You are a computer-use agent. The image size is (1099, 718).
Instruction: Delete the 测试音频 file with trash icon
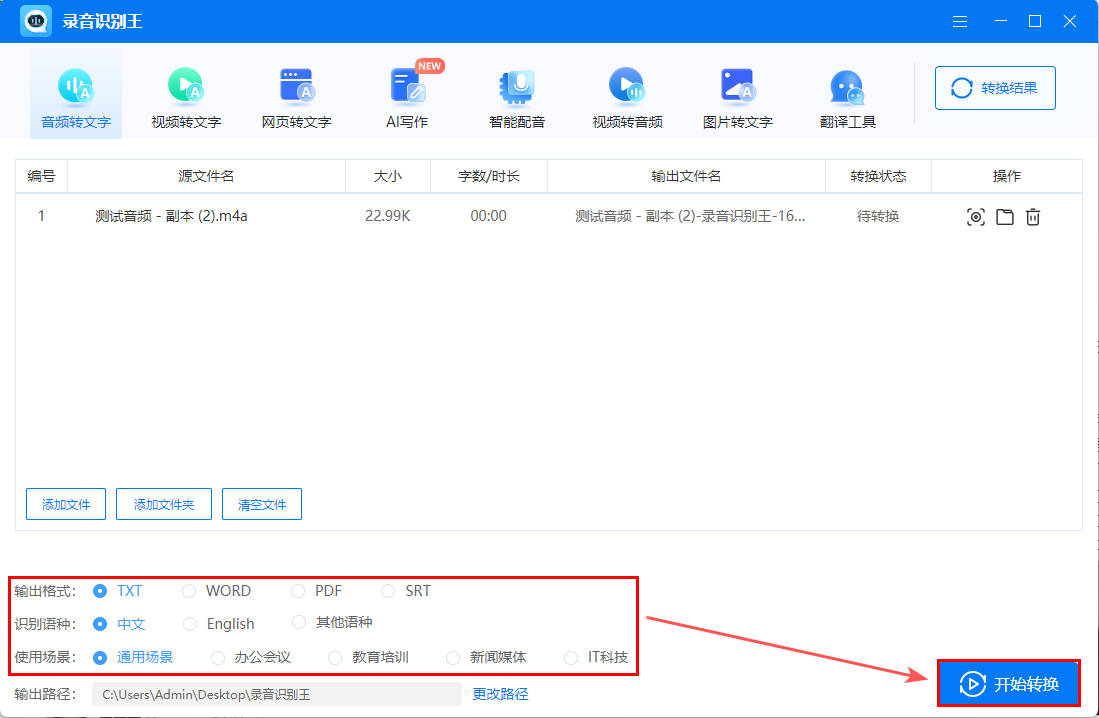pos(1033,216)
